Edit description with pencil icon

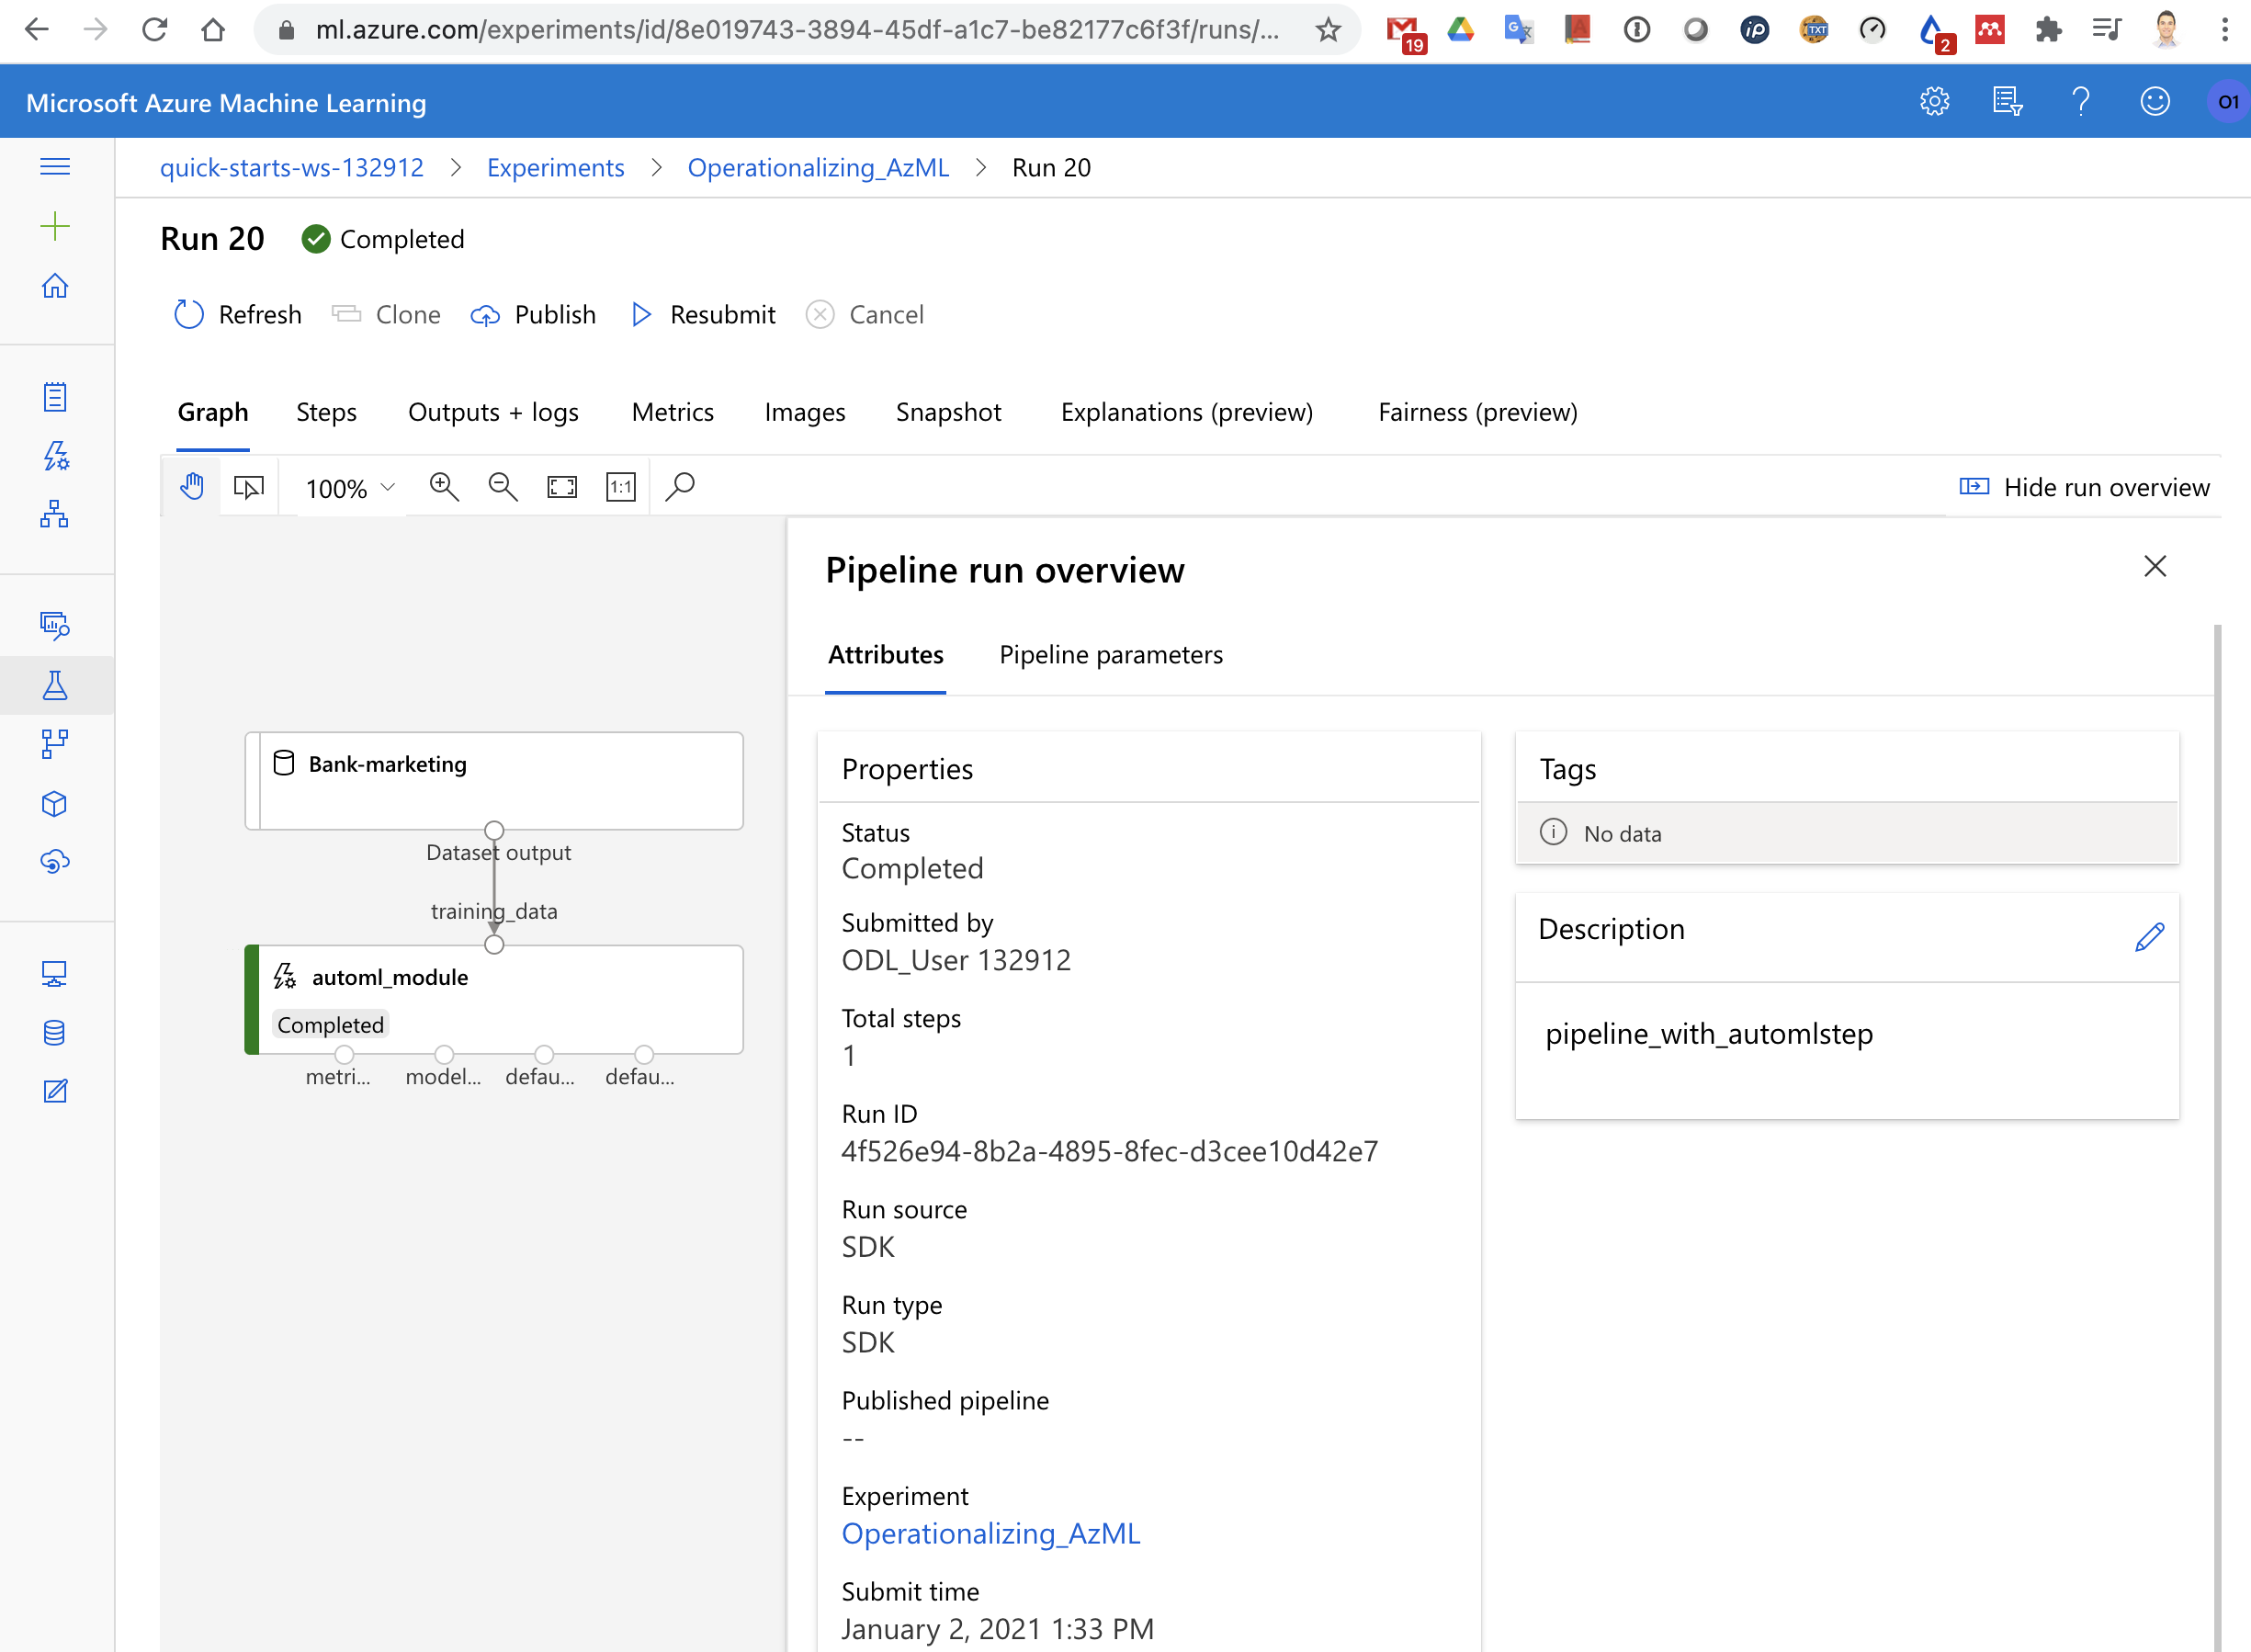coord(2149,936)
